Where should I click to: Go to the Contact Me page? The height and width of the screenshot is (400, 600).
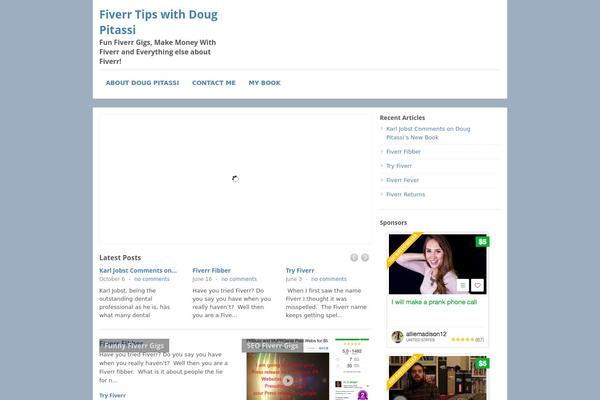tap(214, 83)
